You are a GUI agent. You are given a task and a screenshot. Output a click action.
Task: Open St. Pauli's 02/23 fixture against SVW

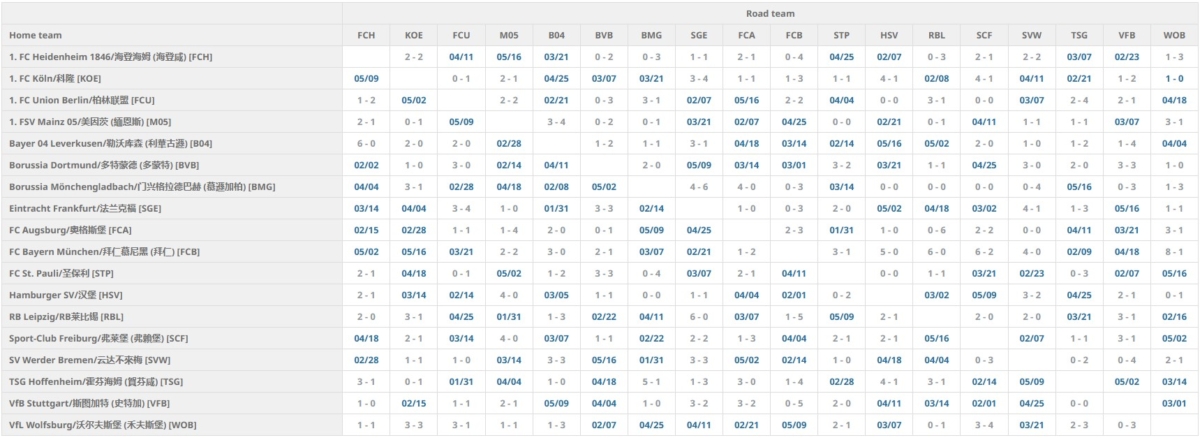1032,273
